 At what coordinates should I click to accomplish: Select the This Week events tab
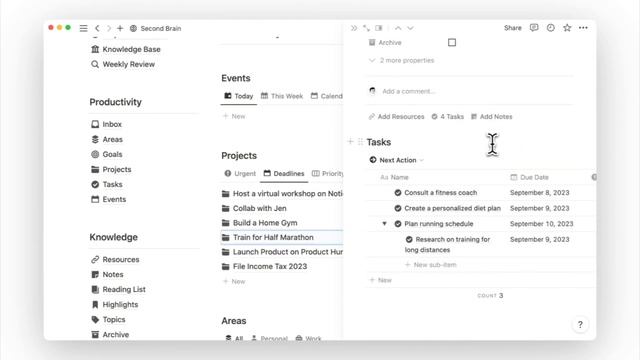click(x=282, y=96)
